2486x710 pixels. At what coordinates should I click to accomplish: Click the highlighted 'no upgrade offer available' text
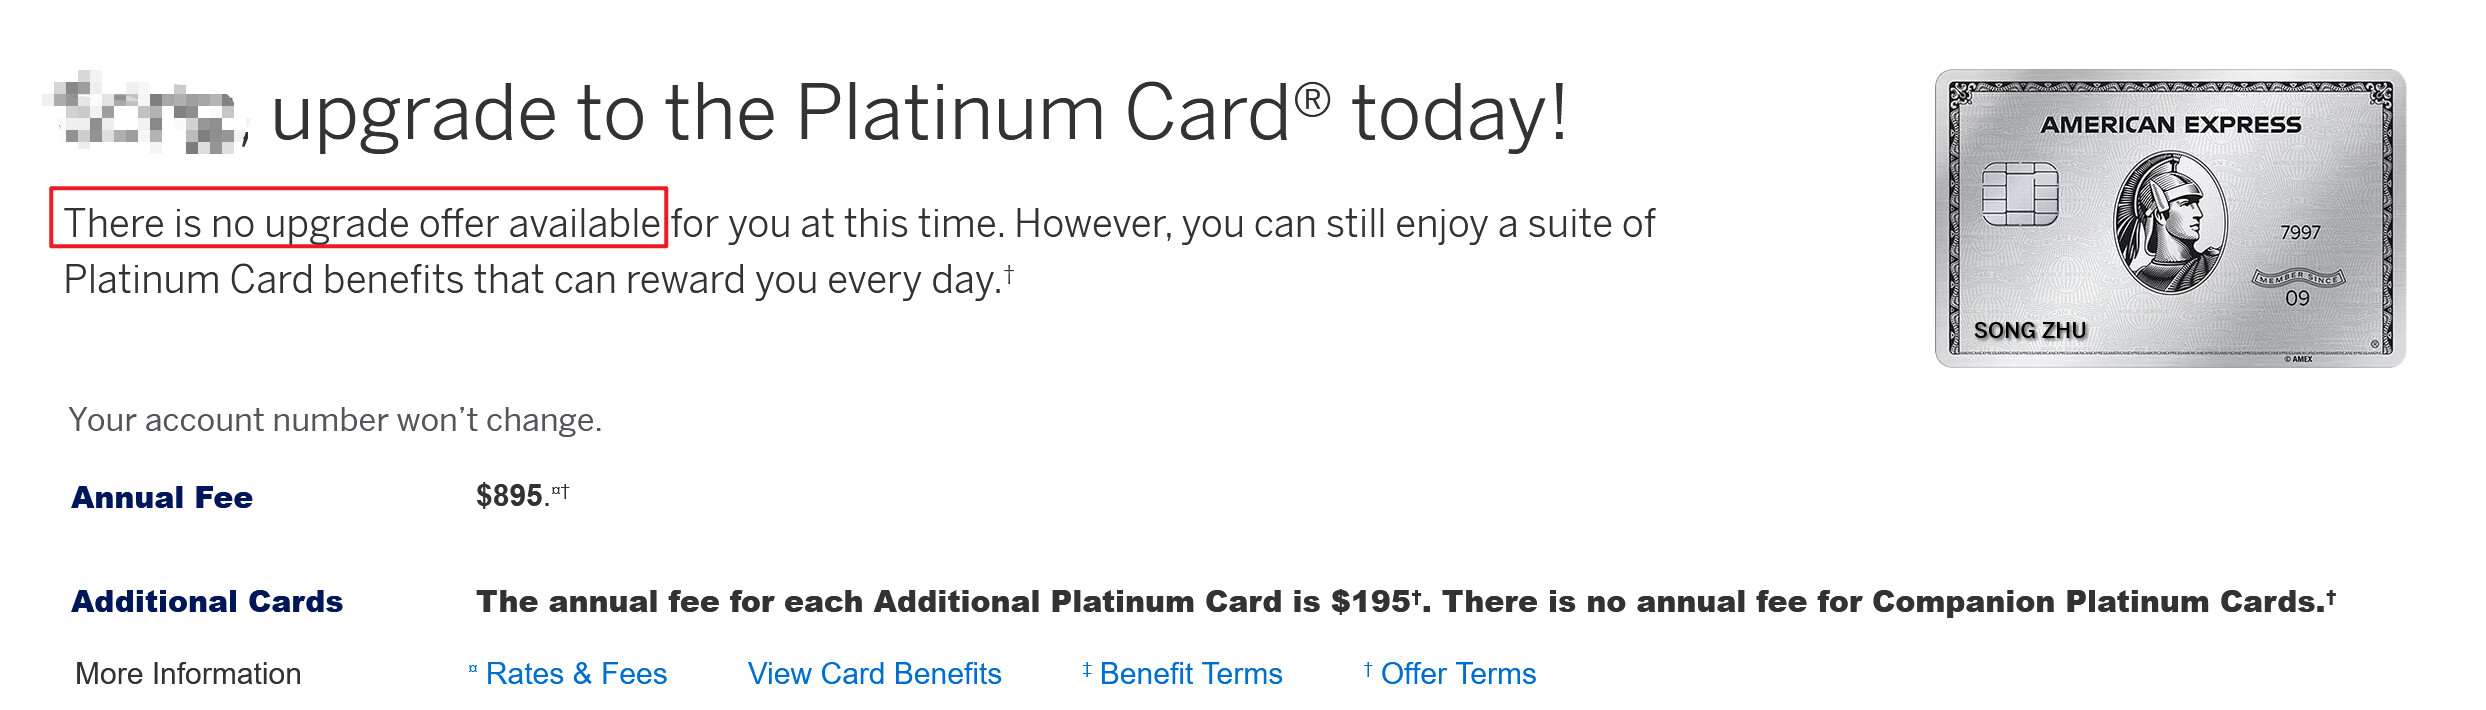pyautogui.click(x=361, y=223)
